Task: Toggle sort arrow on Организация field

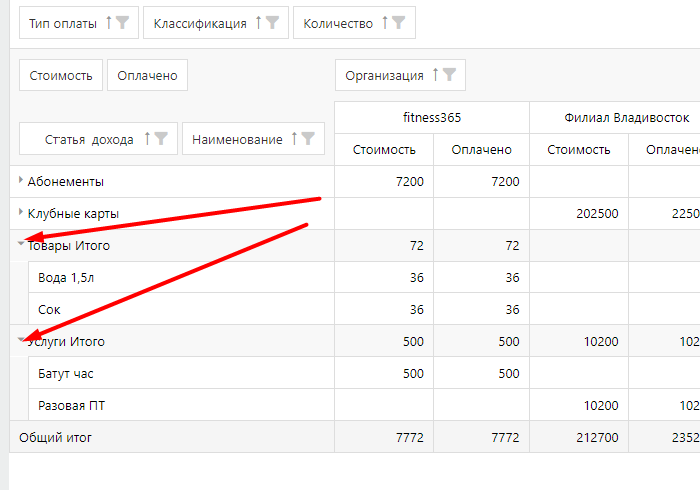Action: click(435, 75)
